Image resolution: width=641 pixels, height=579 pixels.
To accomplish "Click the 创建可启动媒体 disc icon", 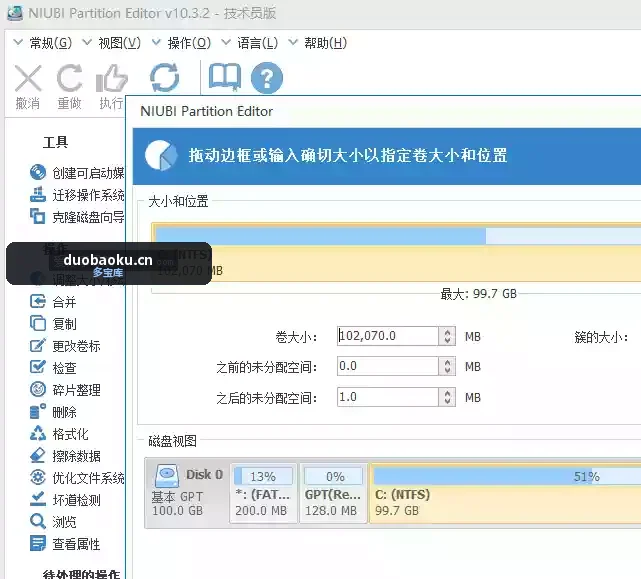I will click(38, 172).
